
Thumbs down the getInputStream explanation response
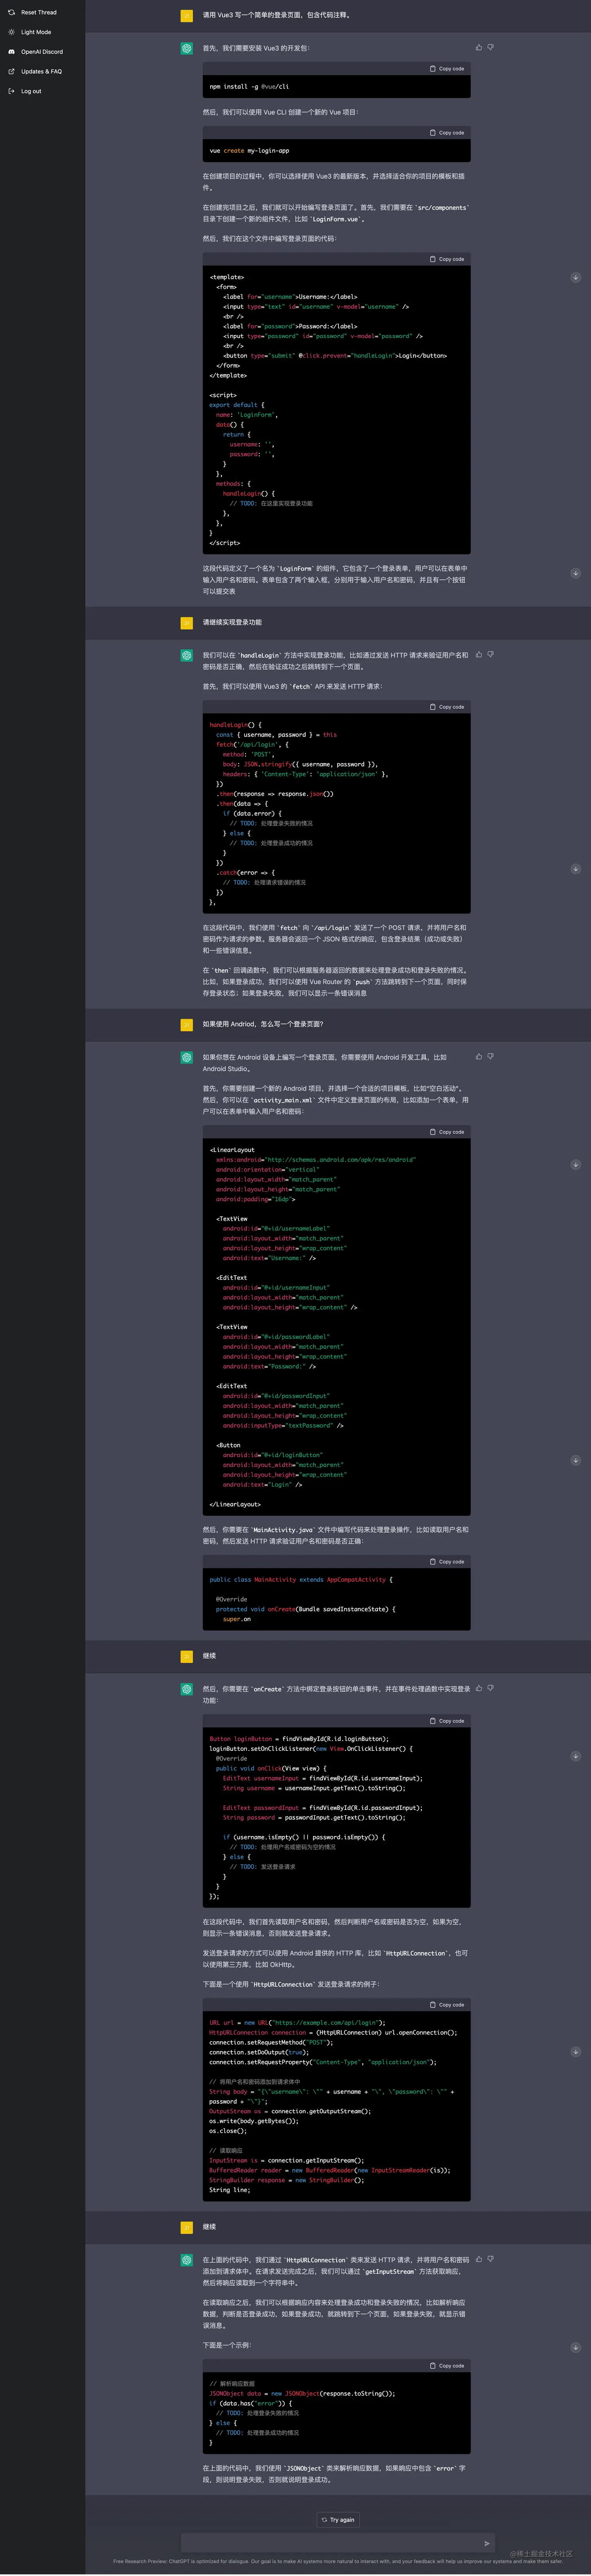pos(490,2259)
